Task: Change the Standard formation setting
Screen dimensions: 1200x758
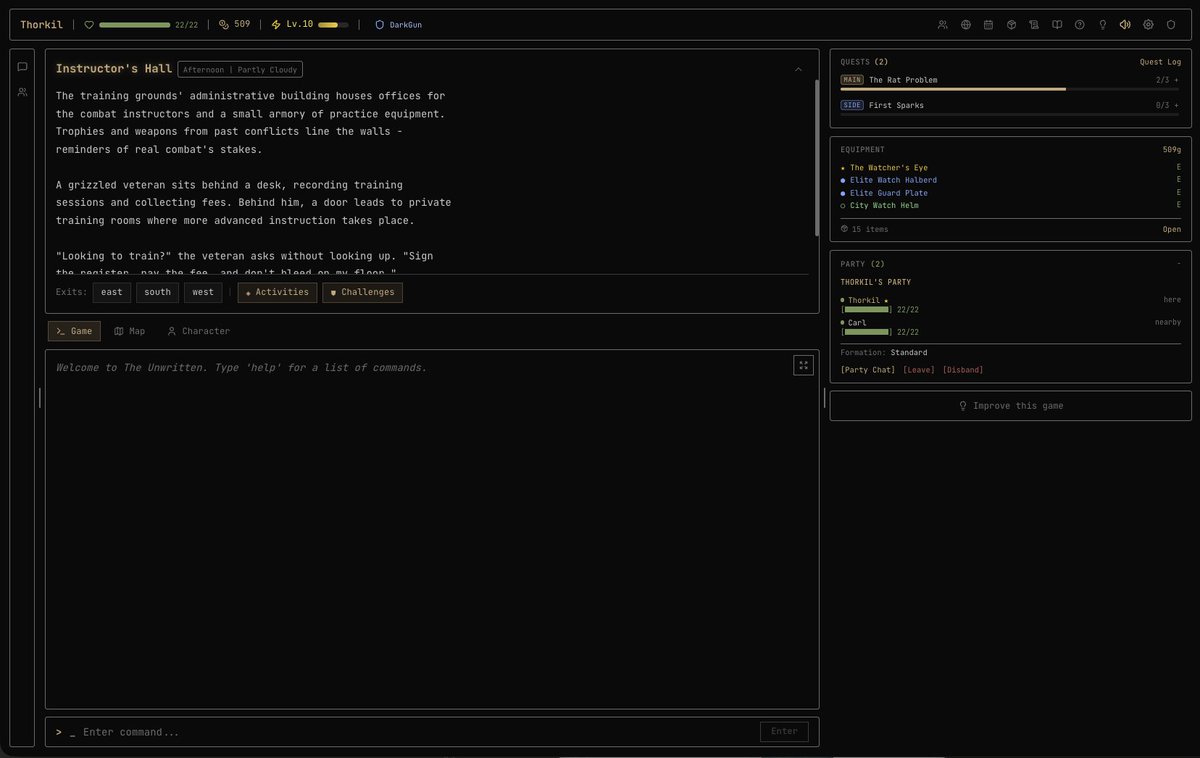Action: (x=909, y=352)
